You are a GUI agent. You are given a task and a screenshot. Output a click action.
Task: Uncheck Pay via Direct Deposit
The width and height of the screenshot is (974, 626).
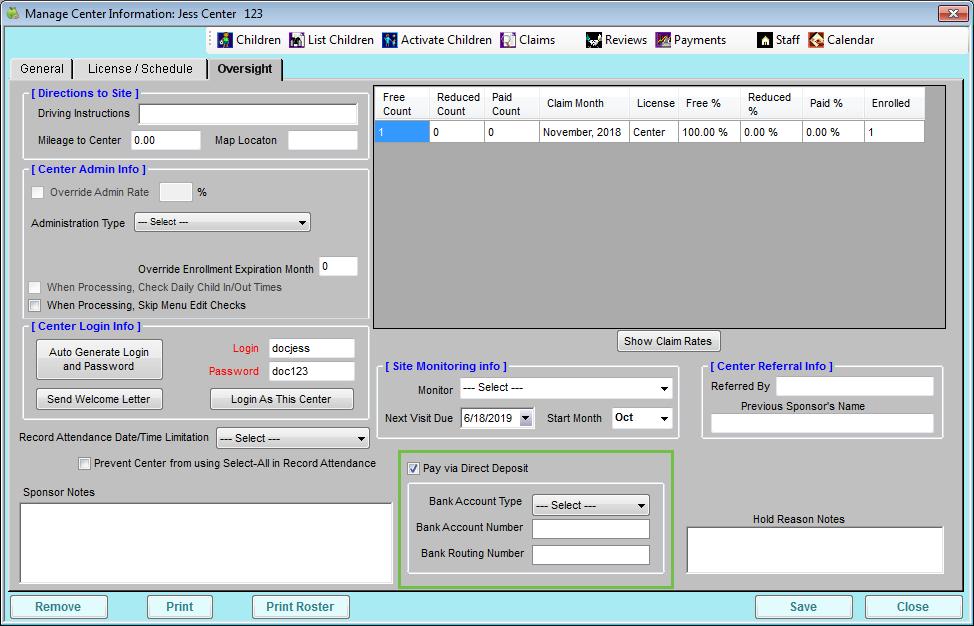coord(413,469)
